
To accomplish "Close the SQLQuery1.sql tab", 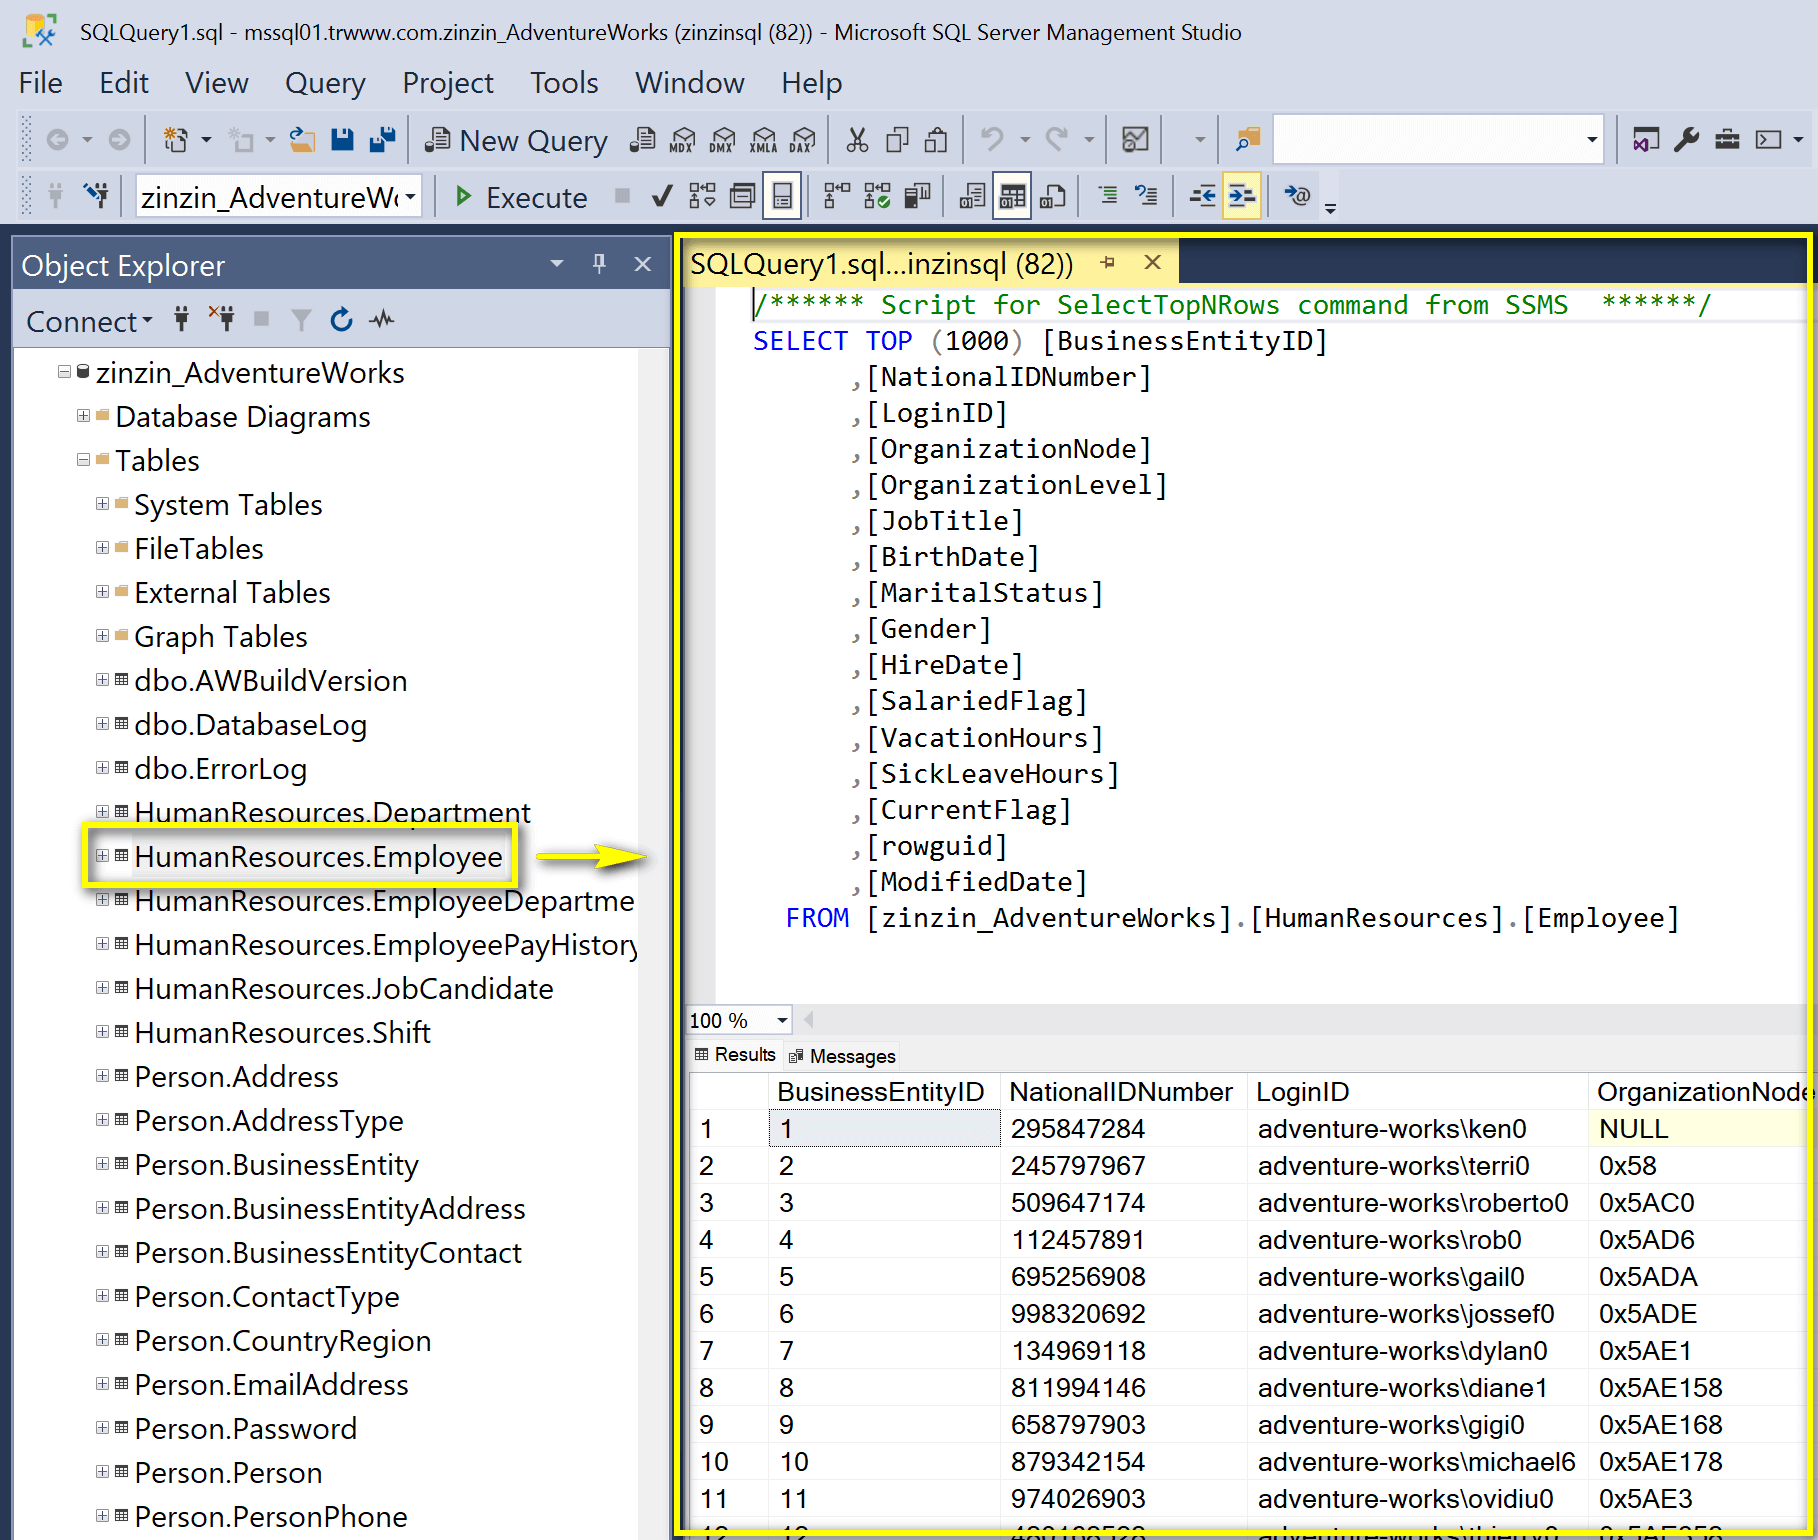I will point(1152,262).
